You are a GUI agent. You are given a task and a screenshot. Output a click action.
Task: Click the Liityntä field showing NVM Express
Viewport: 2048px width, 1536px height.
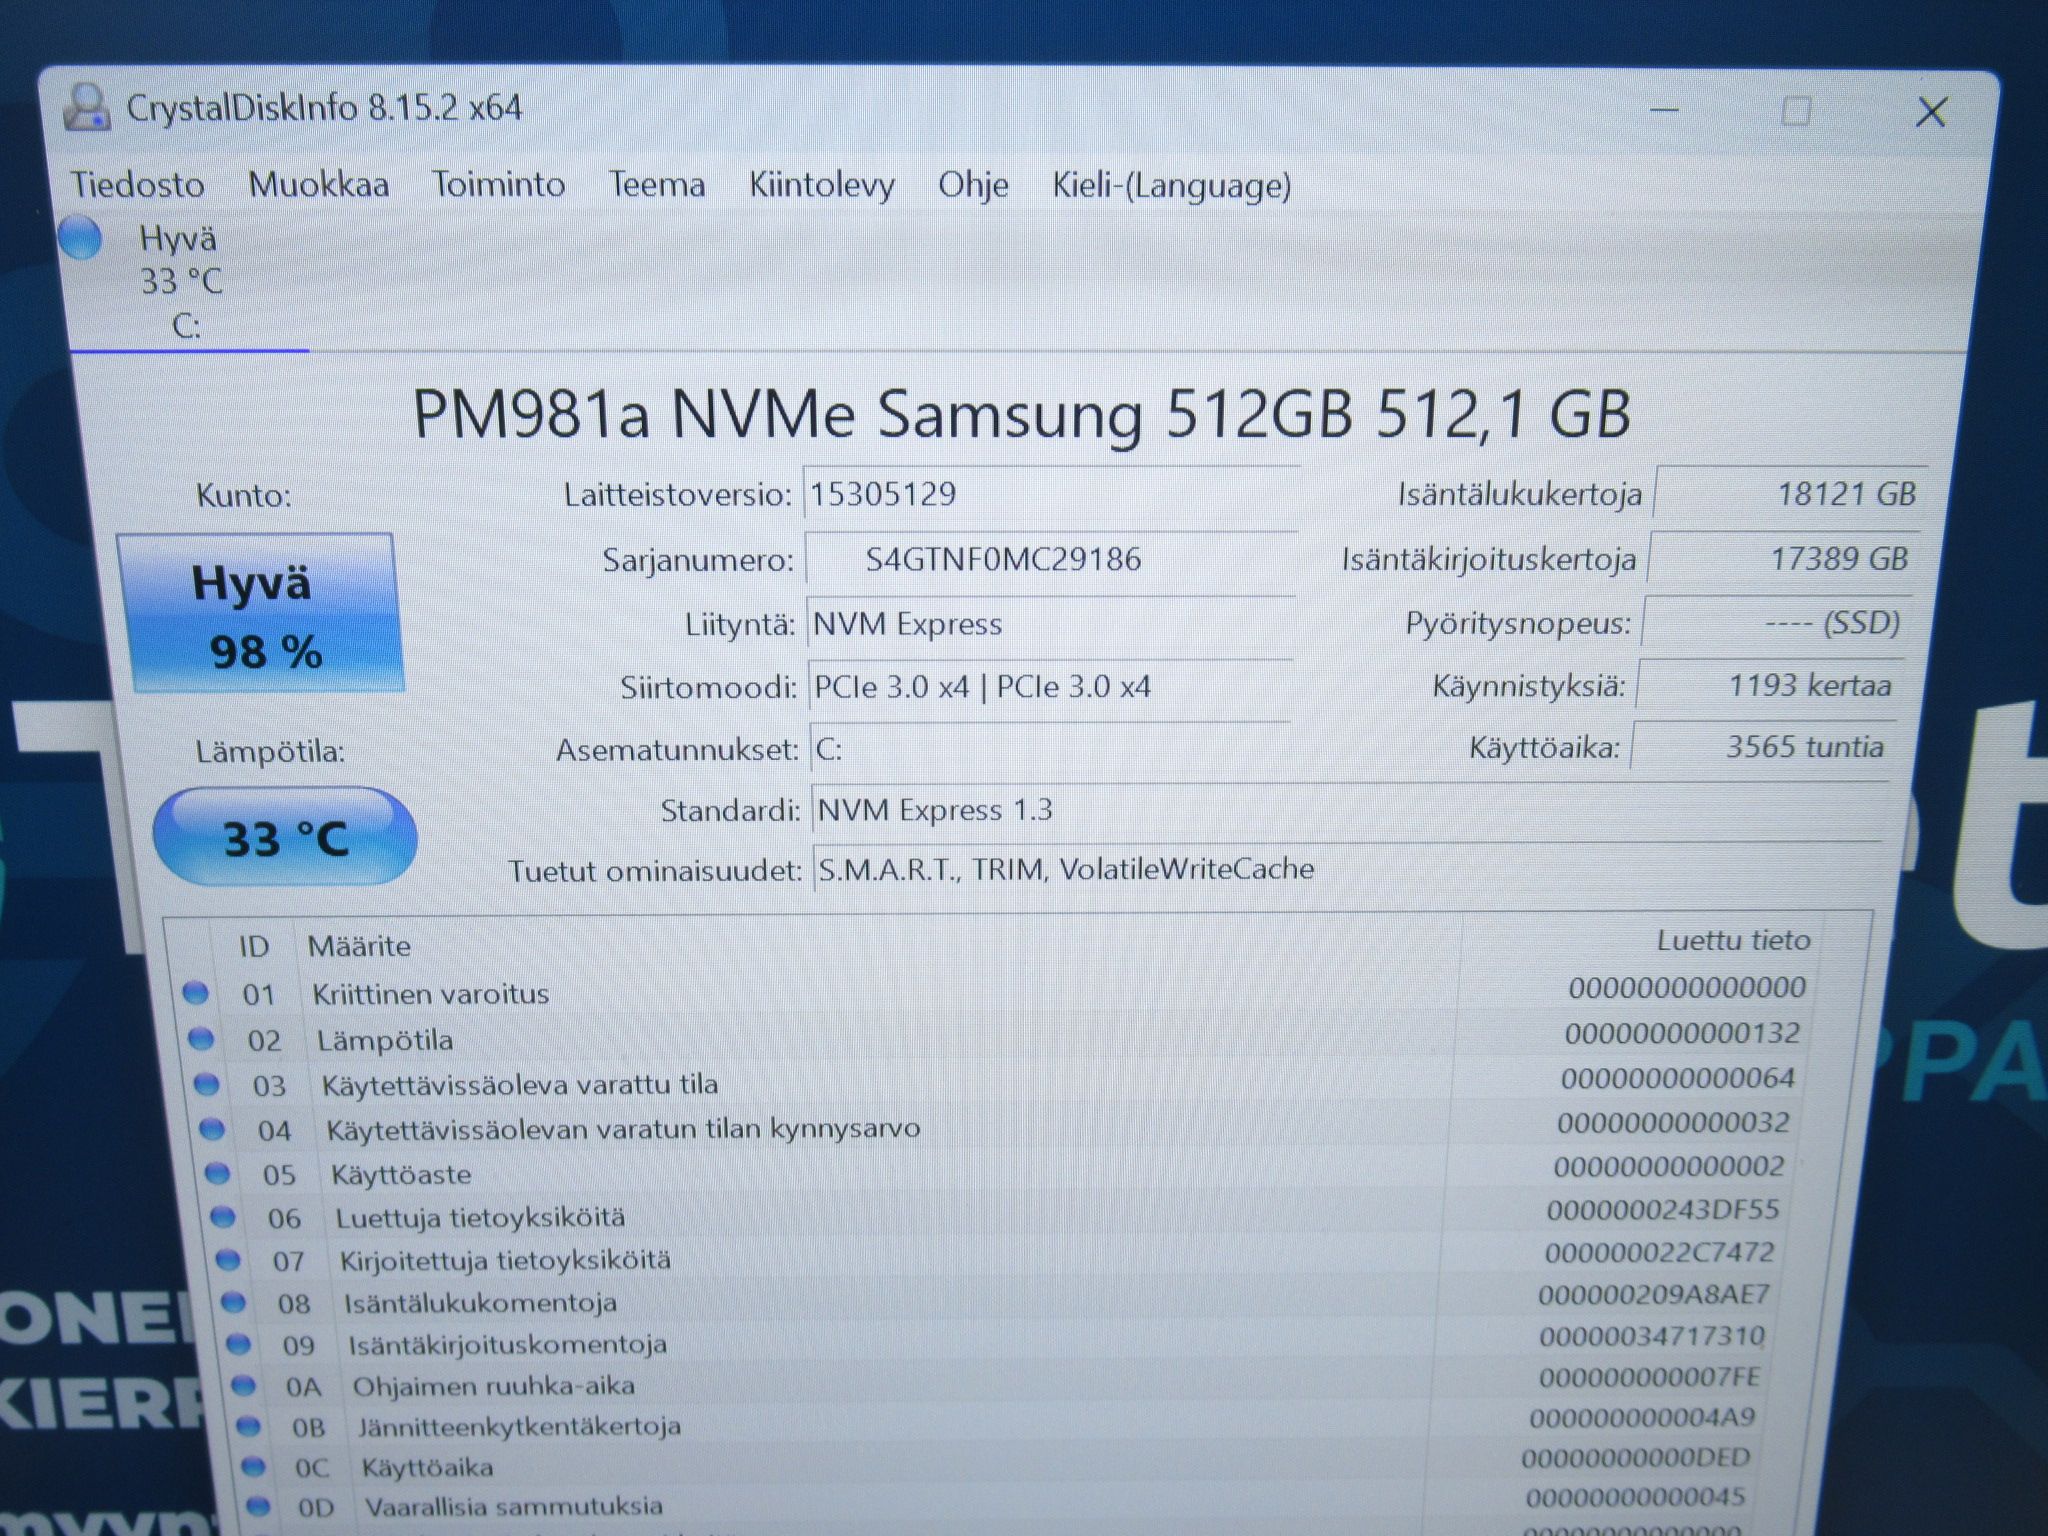click(1051, 624)
